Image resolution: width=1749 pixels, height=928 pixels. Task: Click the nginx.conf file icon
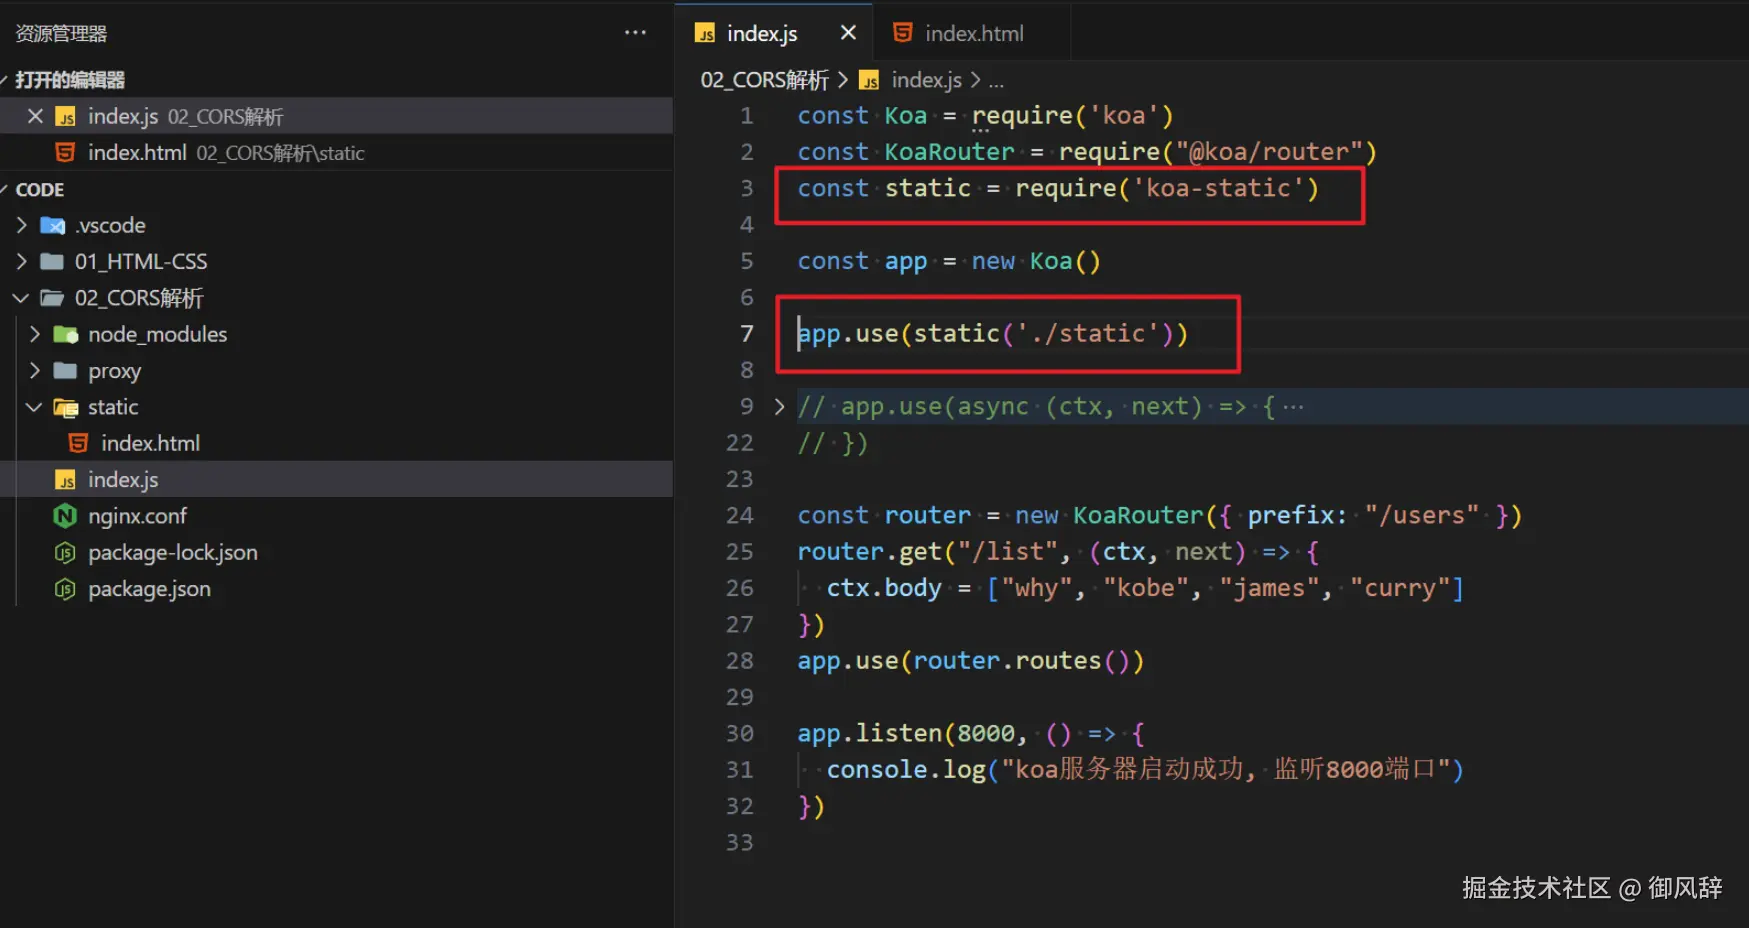click(65, 516)
